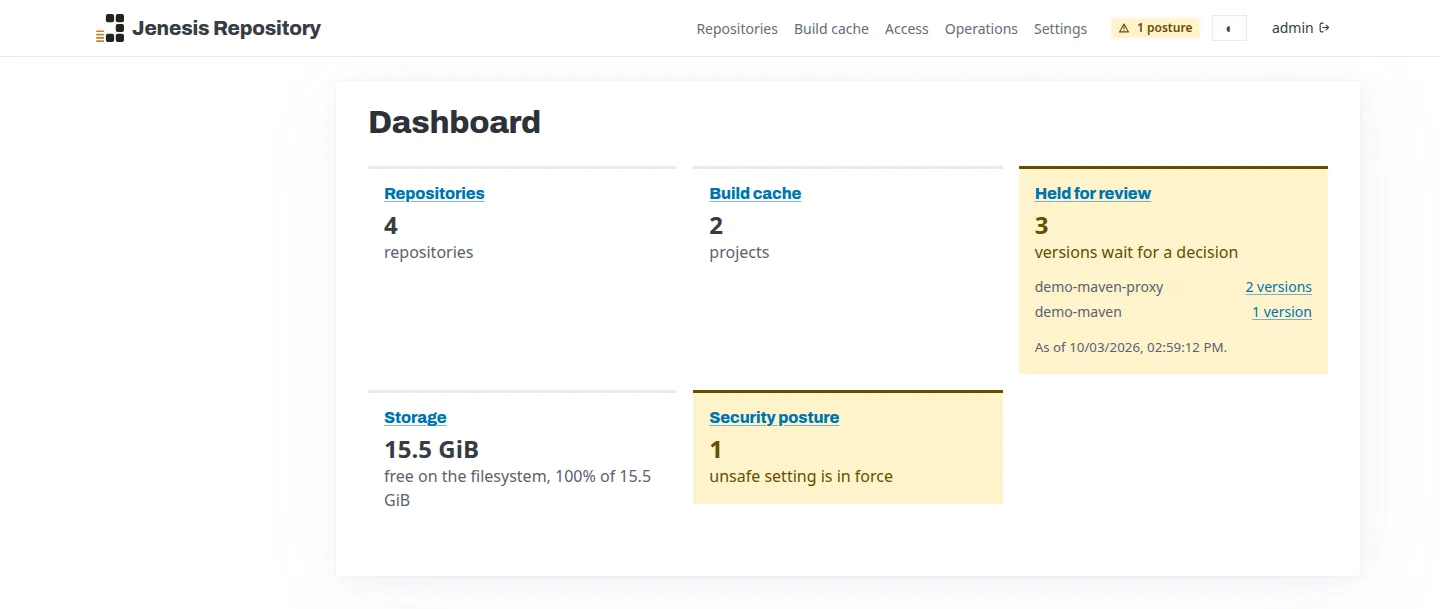The image size is (1440, 609).
Task: Open the Repositories nav item
Action: [737, 29]
